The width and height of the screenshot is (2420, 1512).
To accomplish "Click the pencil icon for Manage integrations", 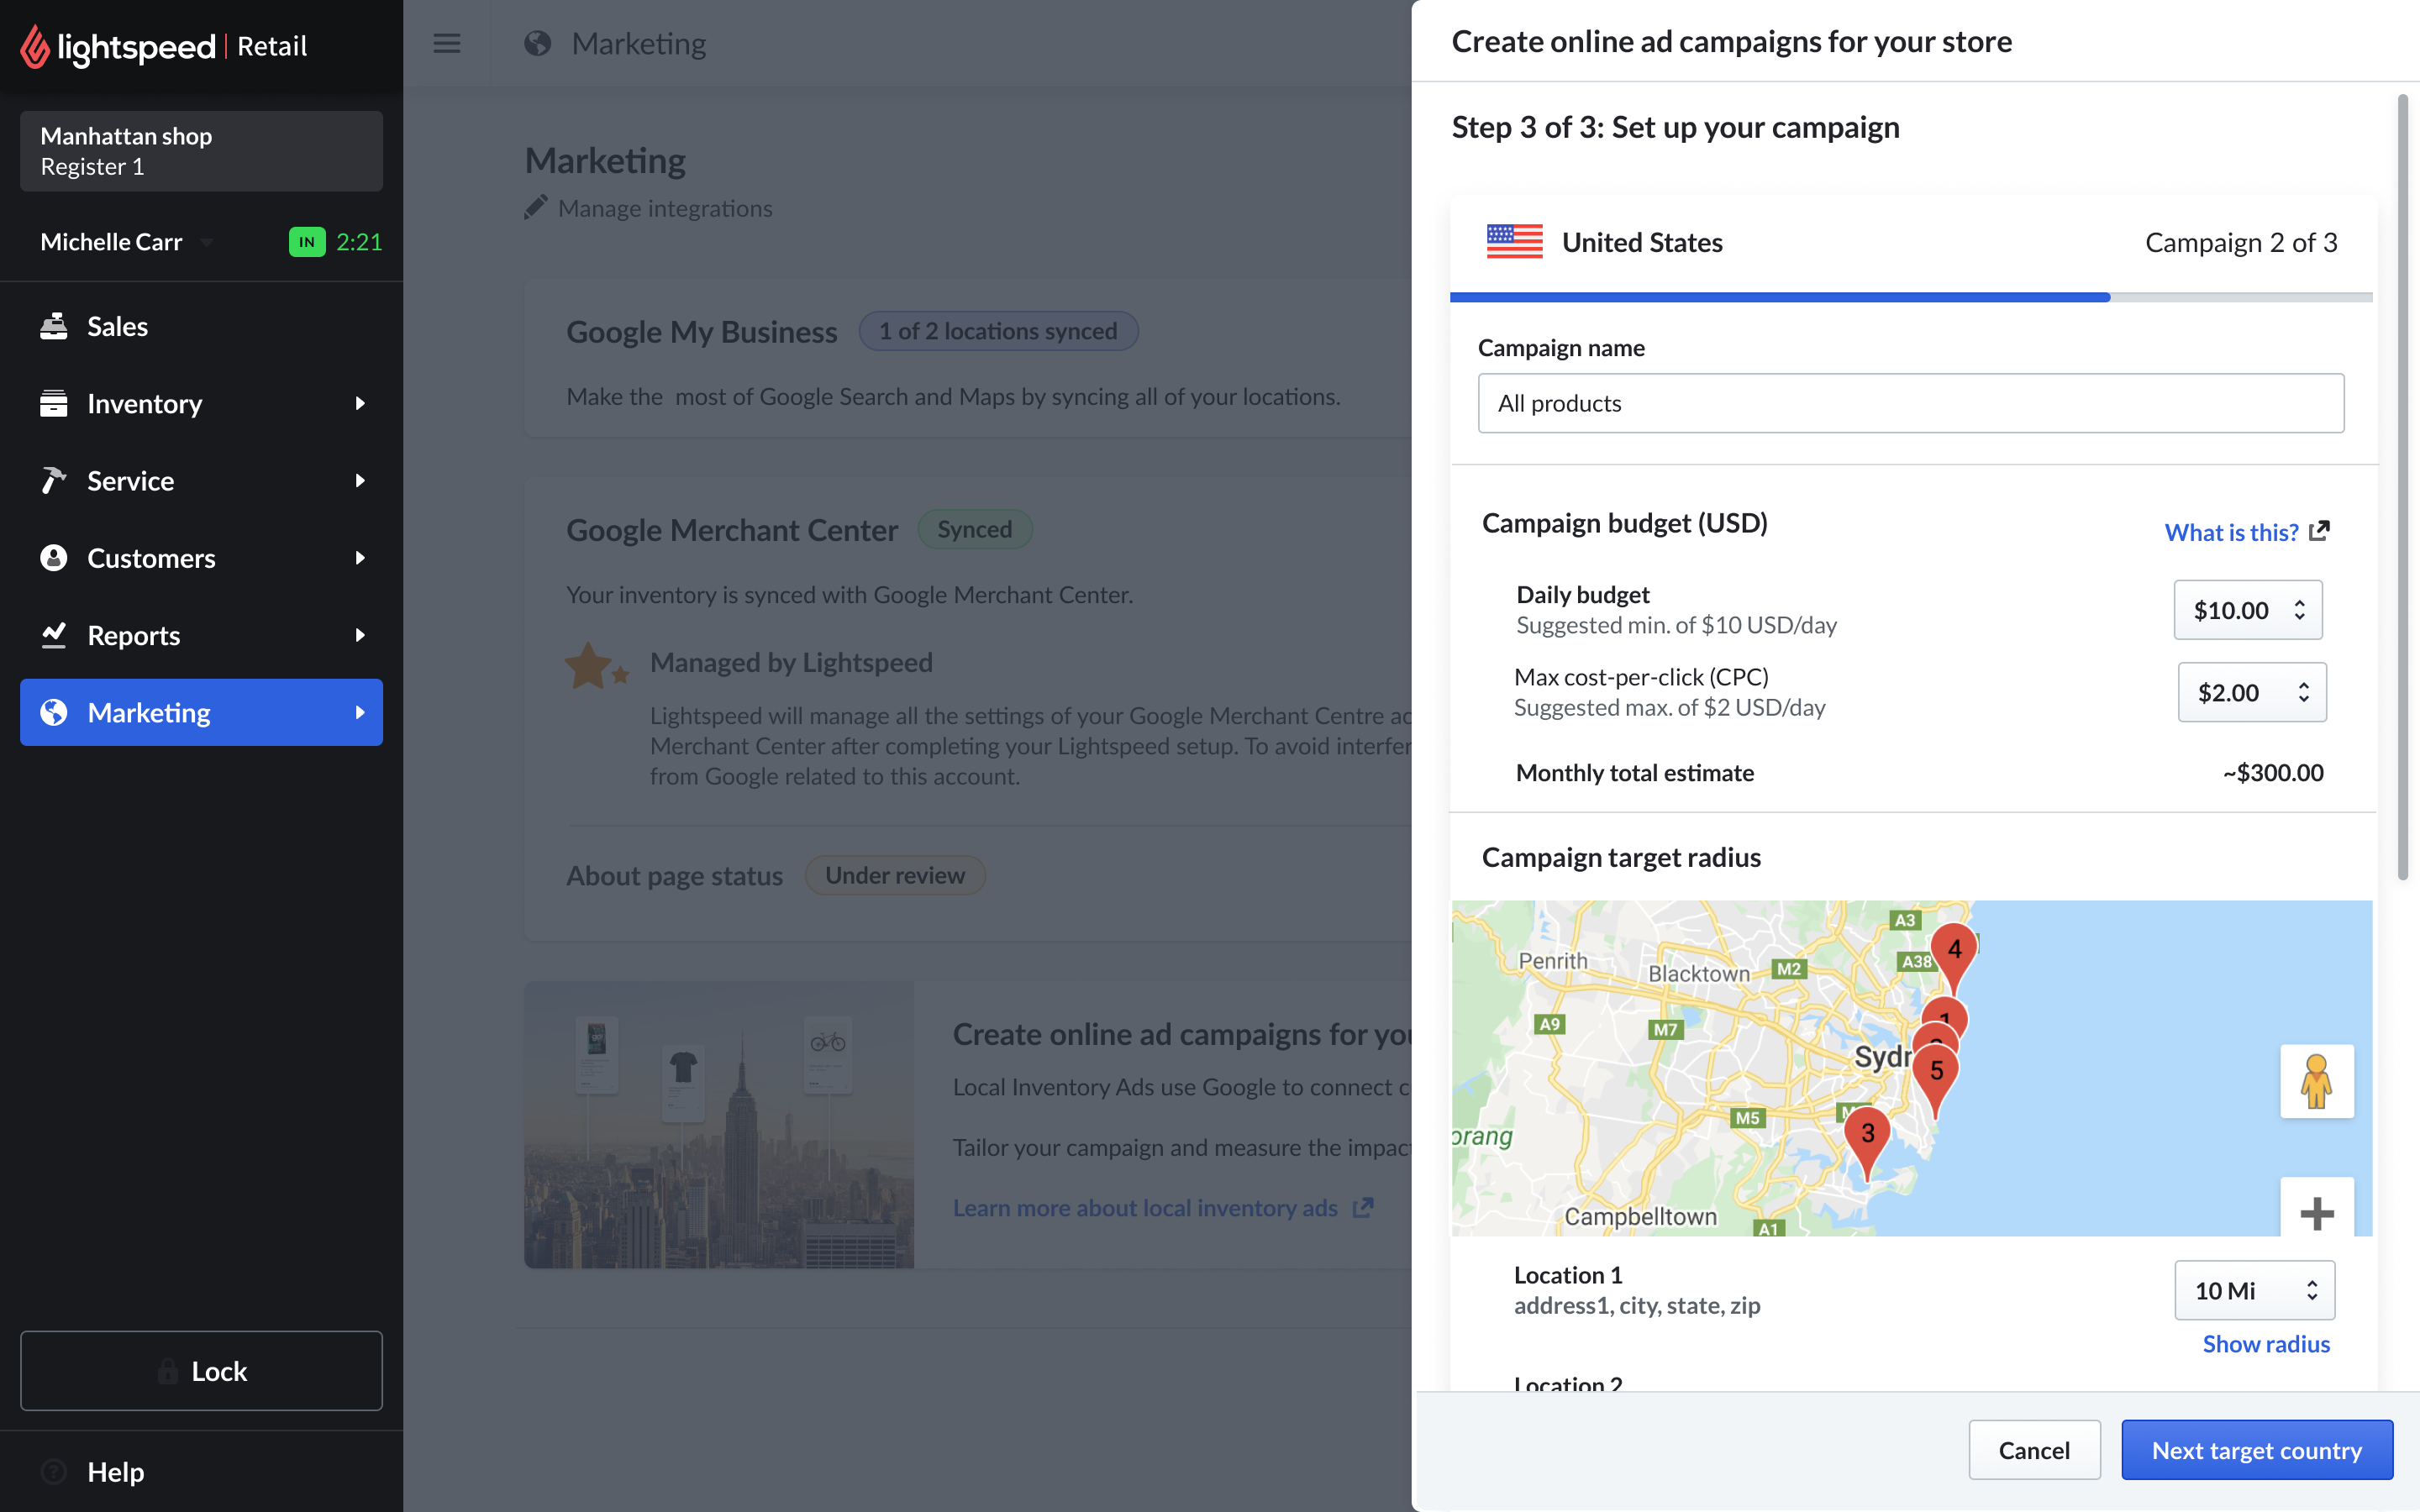I will point(536,207).
